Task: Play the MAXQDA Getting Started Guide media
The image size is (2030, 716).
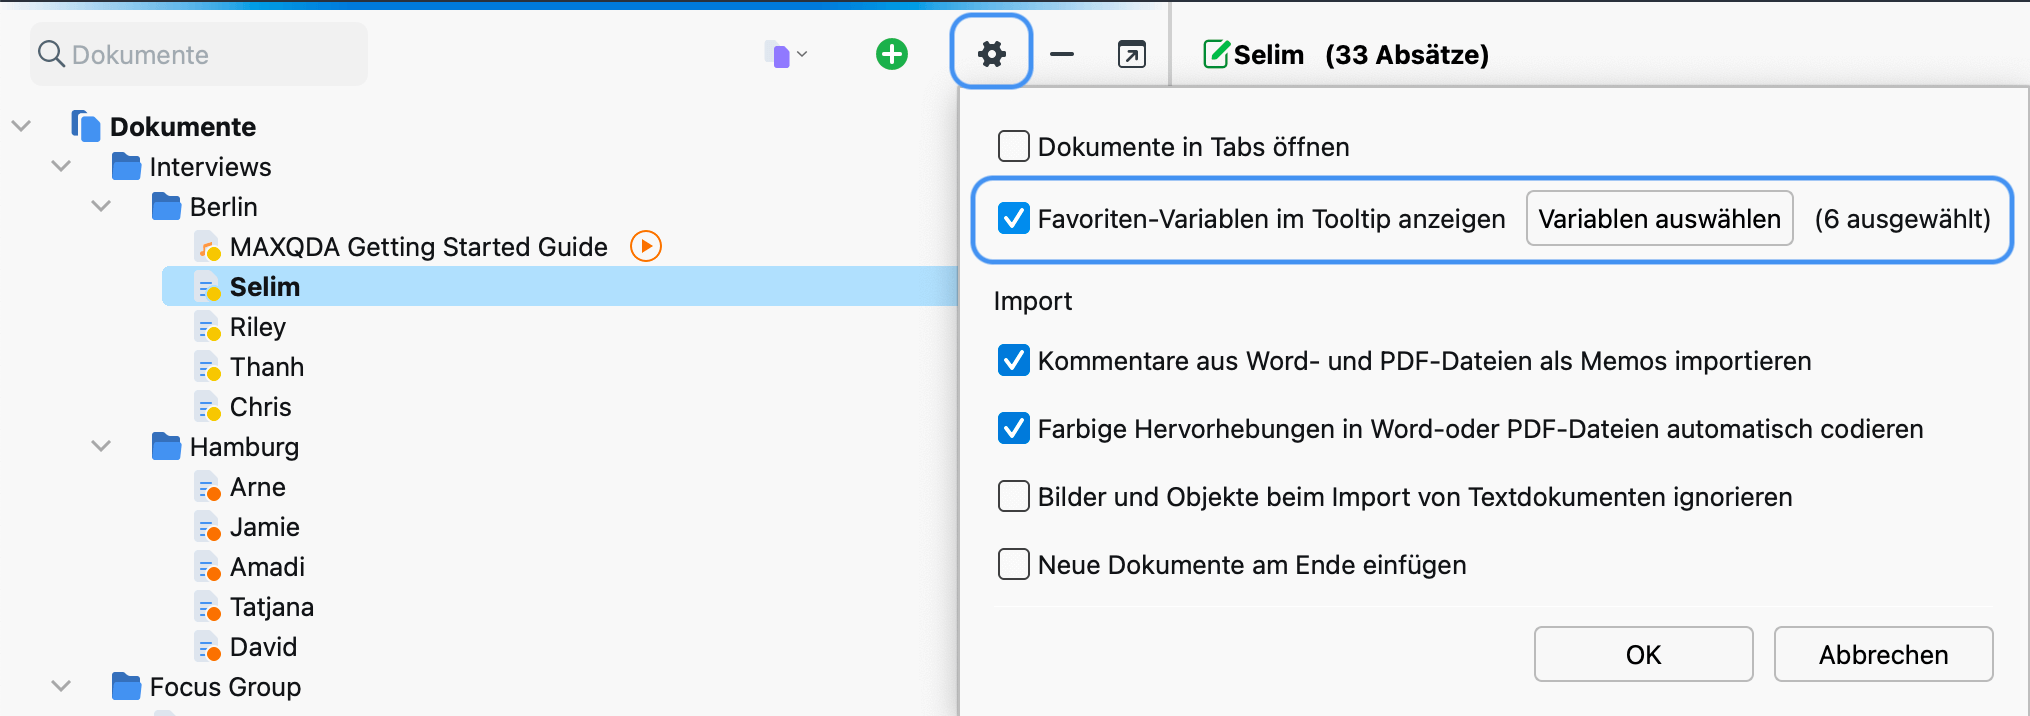Action: point(646,246)
